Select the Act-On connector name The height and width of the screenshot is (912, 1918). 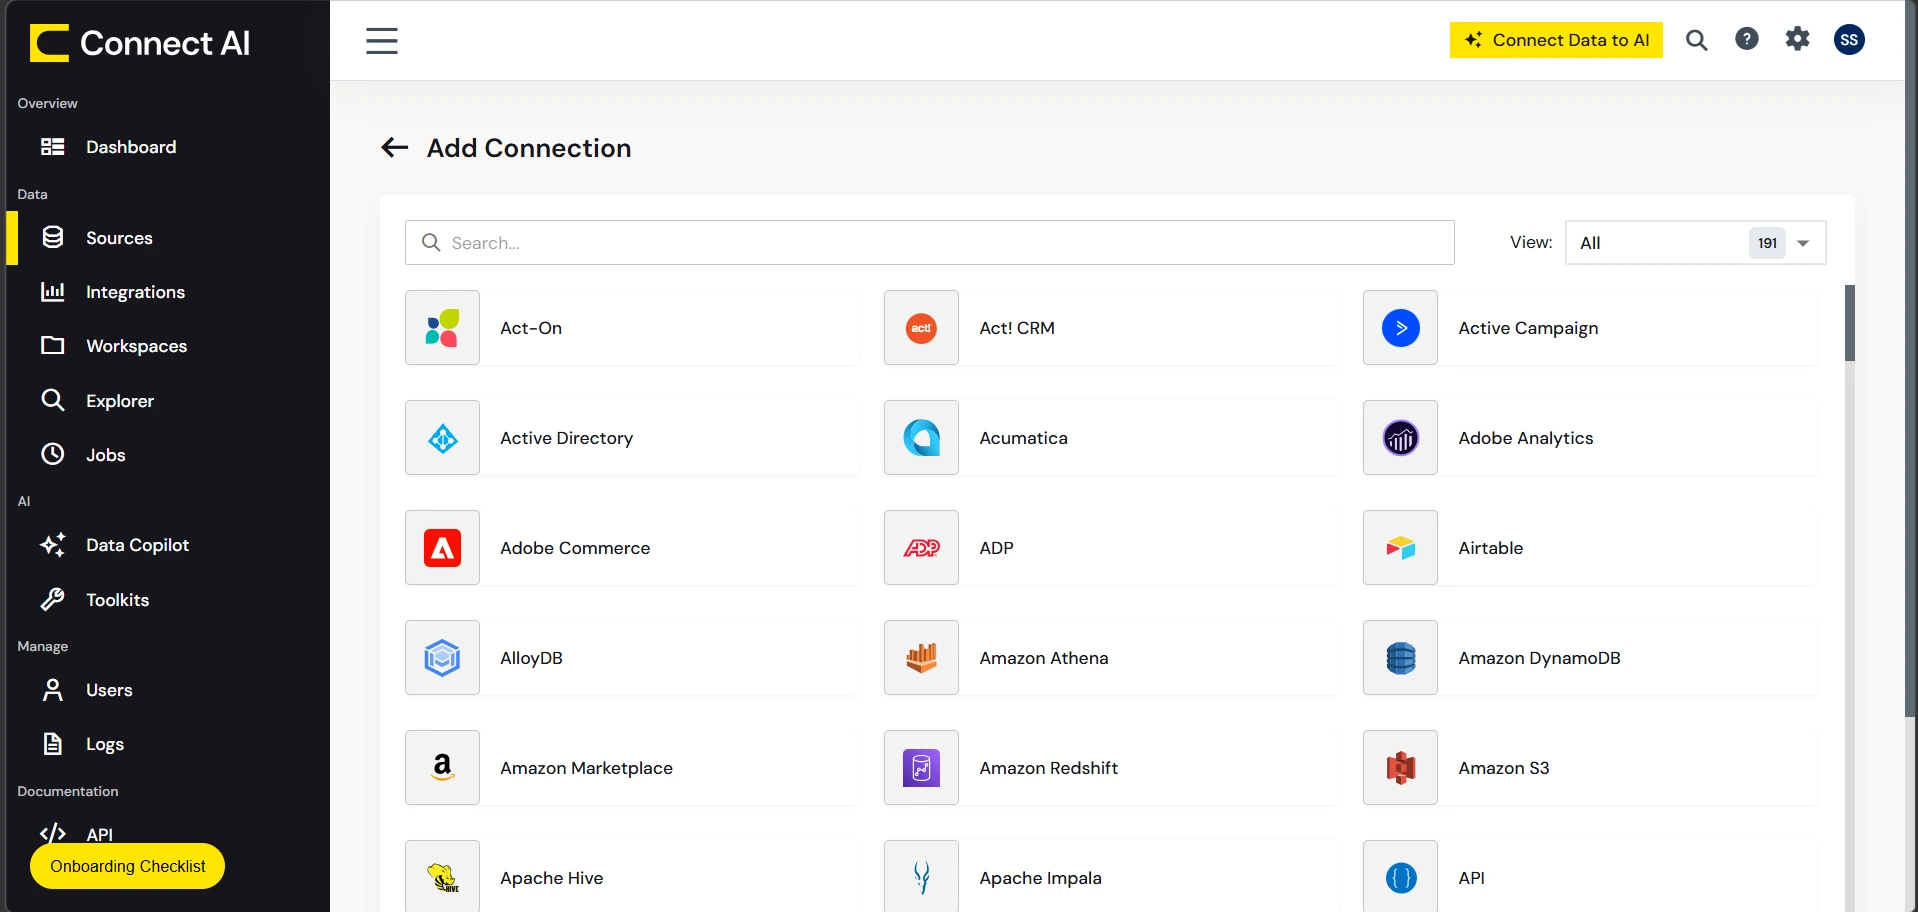click(x=531, y=328)
